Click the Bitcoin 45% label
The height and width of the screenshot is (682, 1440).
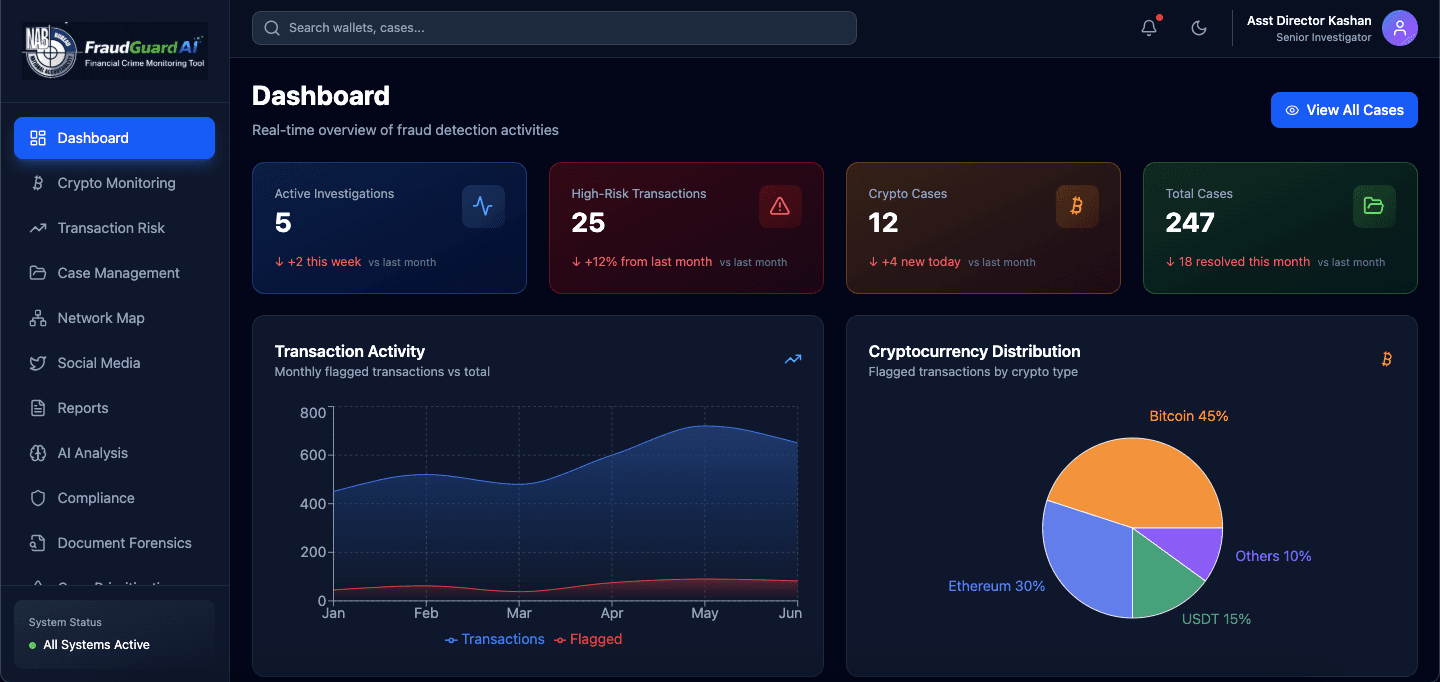[x=1189, y=416]
